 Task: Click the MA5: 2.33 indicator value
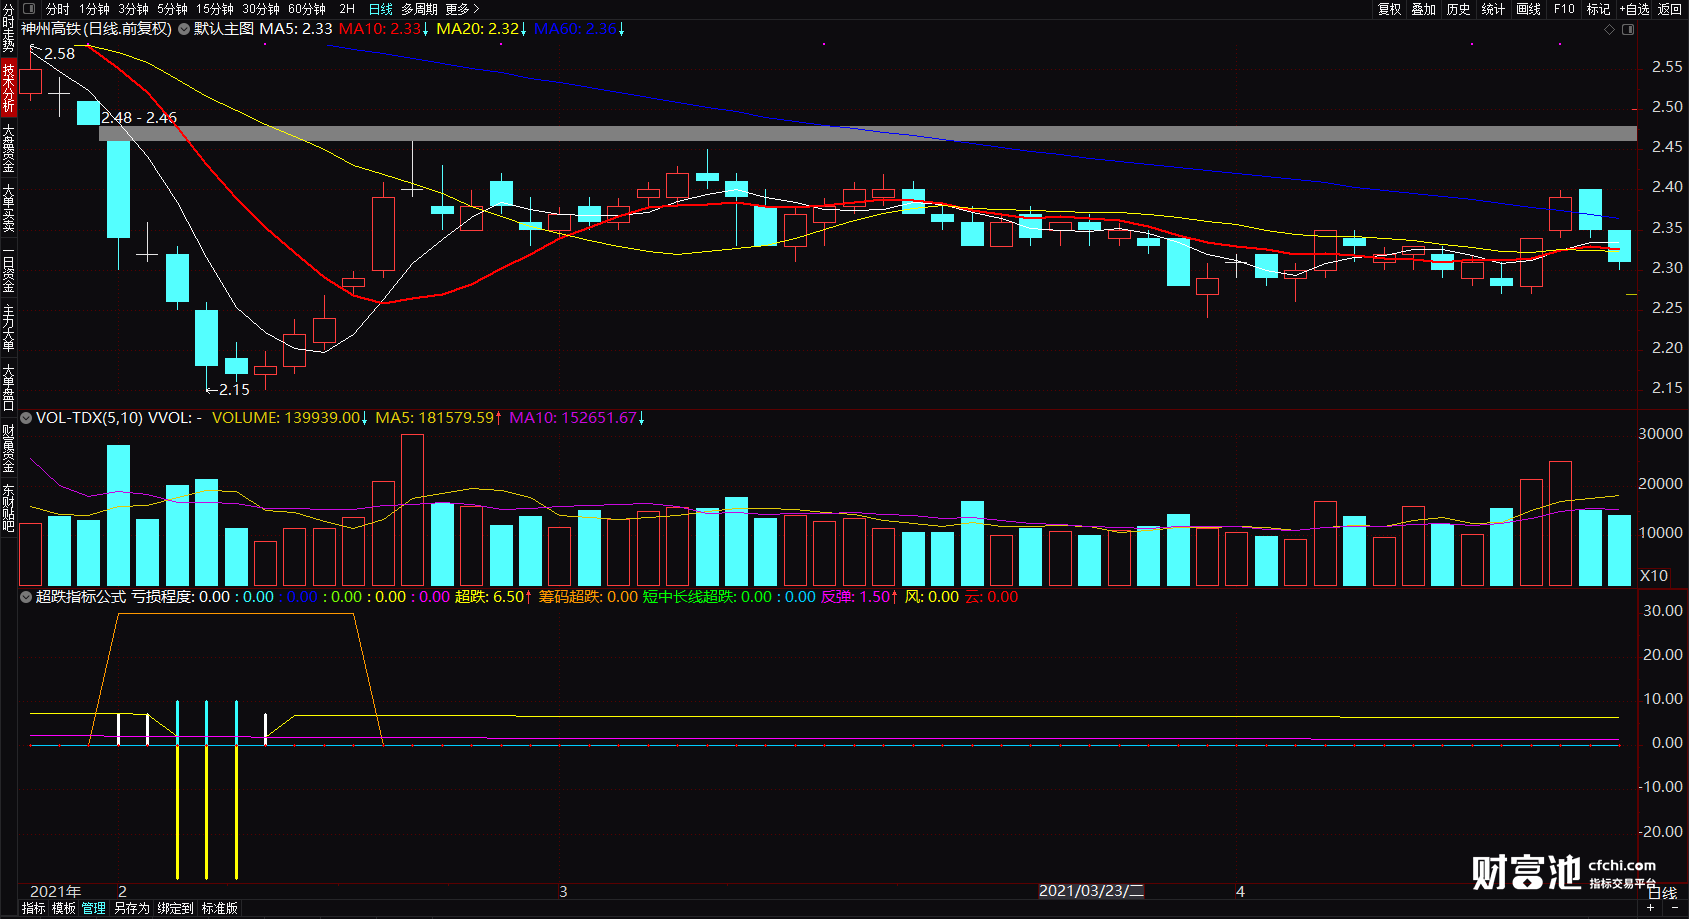[296, 29]
